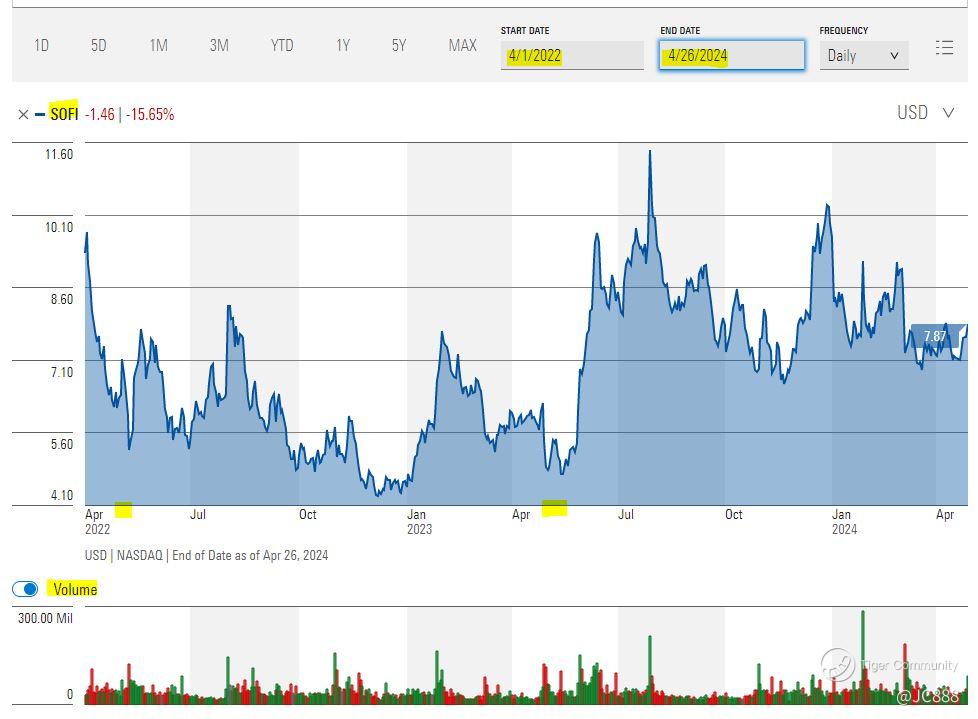Select the 1D time range
Viewport: 978px width, 719px height.
41,46
